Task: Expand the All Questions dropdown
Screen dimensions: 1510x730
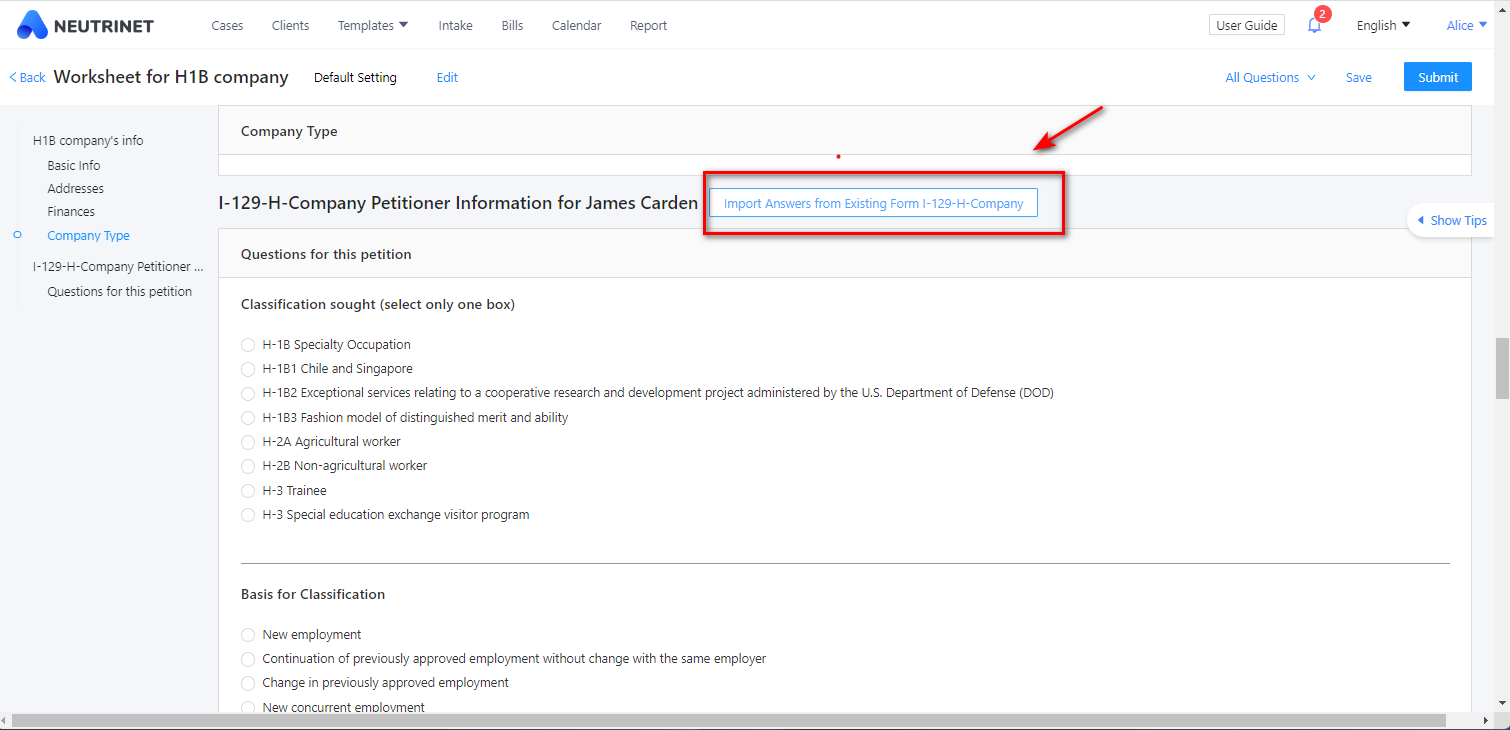Action: pos(1270,77)
